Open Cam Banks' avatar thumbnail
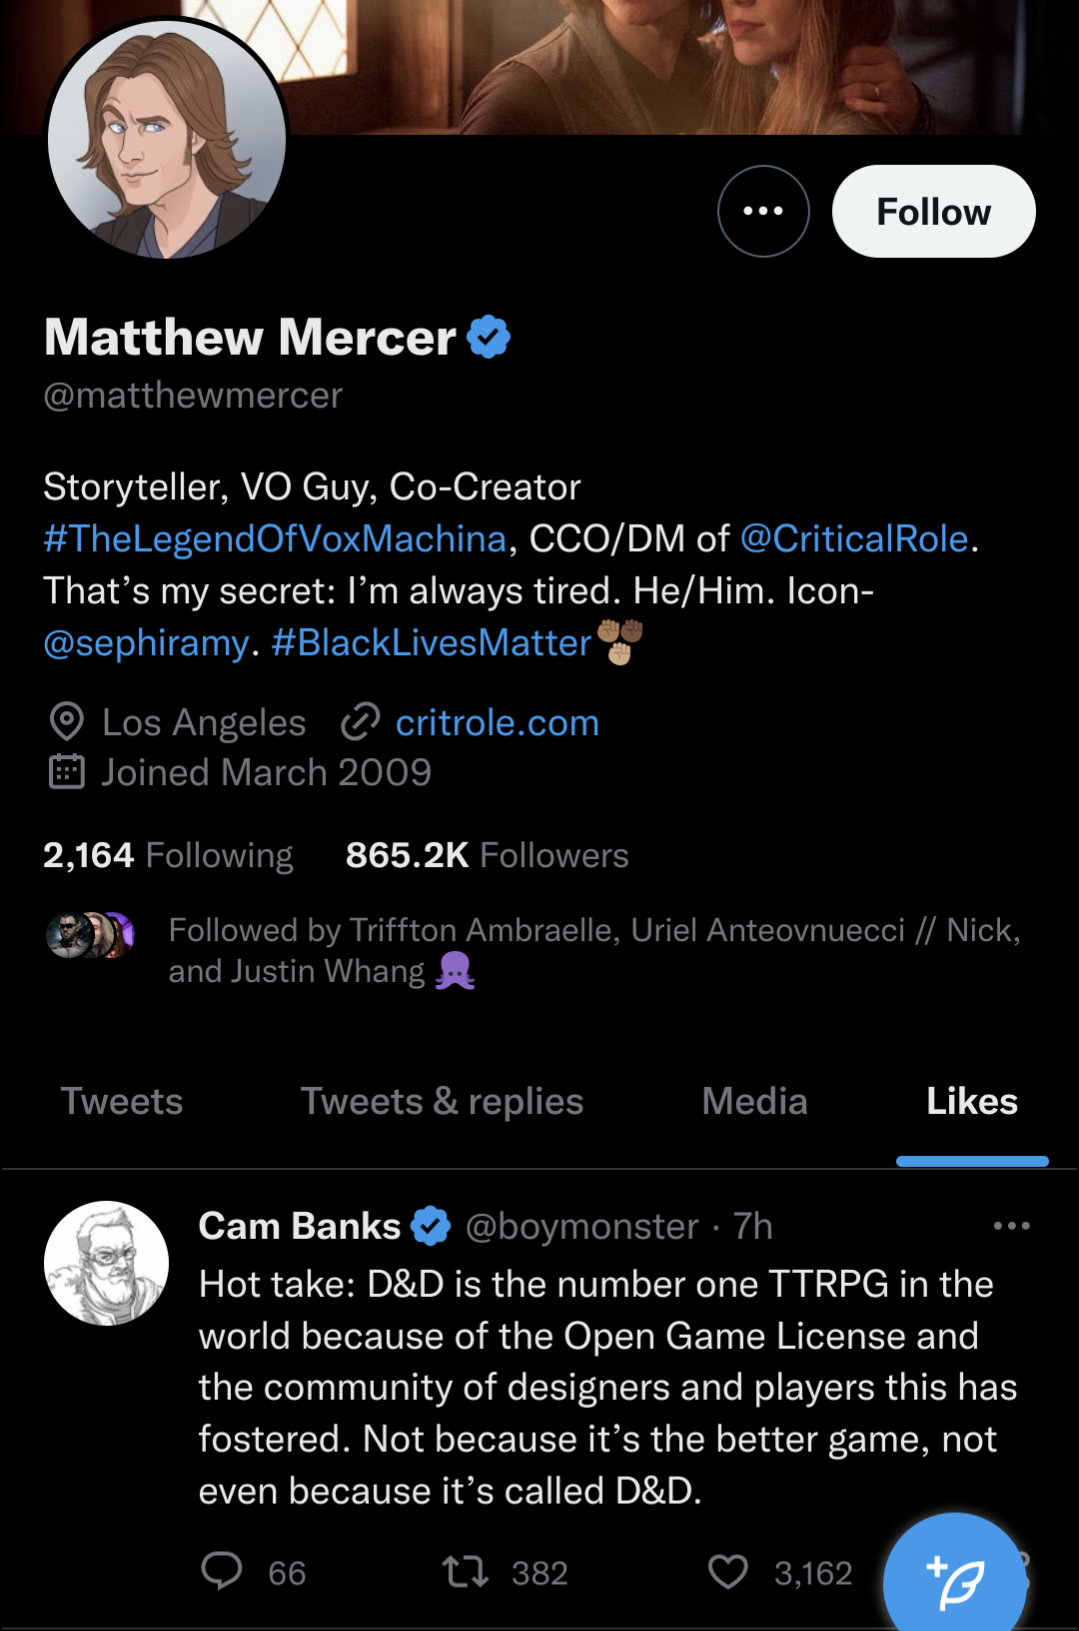This screenshot has width=1079, height=1631. click(x=106, y=1263)
